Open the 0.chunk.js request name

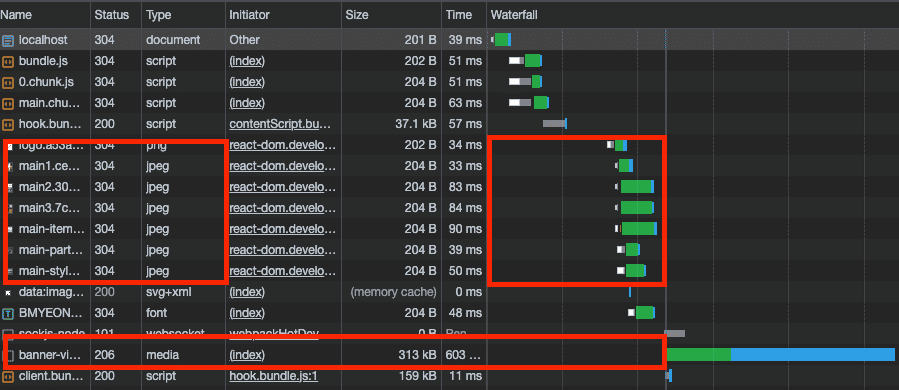(x=46, y=82)
